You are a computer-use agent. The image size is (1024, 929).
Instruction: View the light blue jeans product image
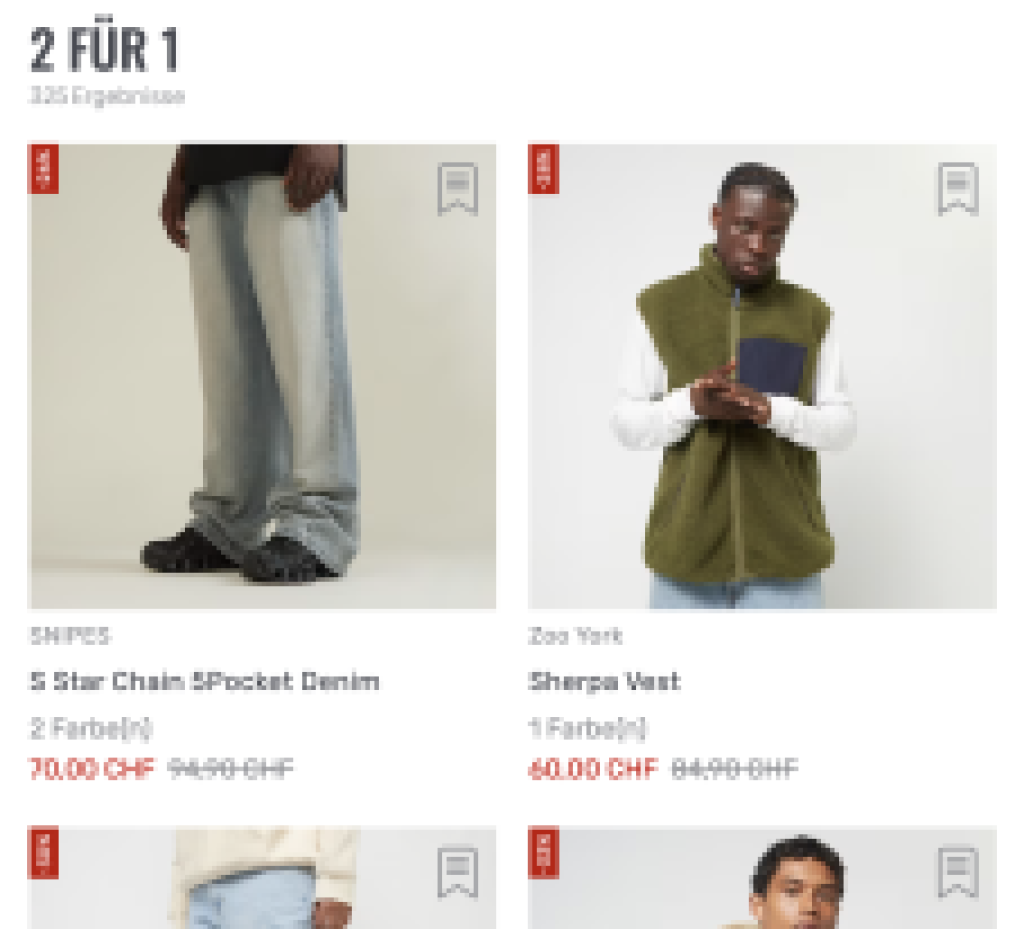pyautogui.click(x=262, y=877)
